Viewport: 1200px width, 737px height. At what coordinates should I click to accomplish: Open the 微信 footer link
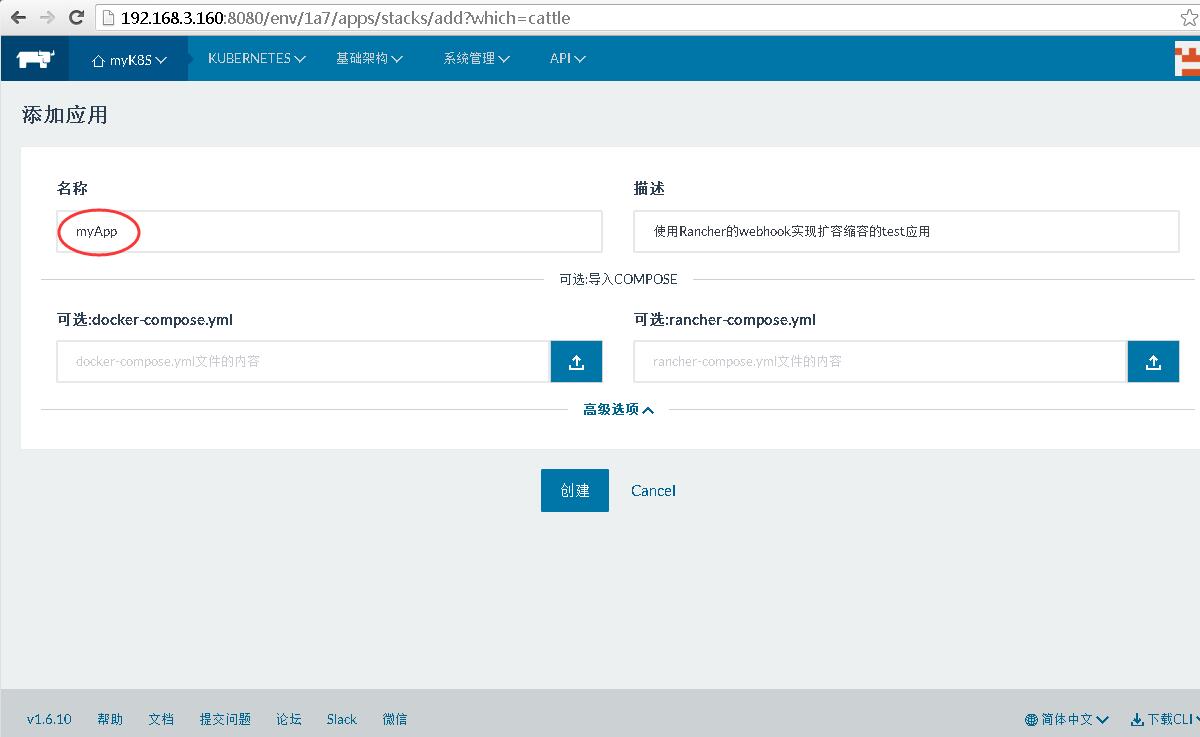pyautogui.click(x=394, y=719)
